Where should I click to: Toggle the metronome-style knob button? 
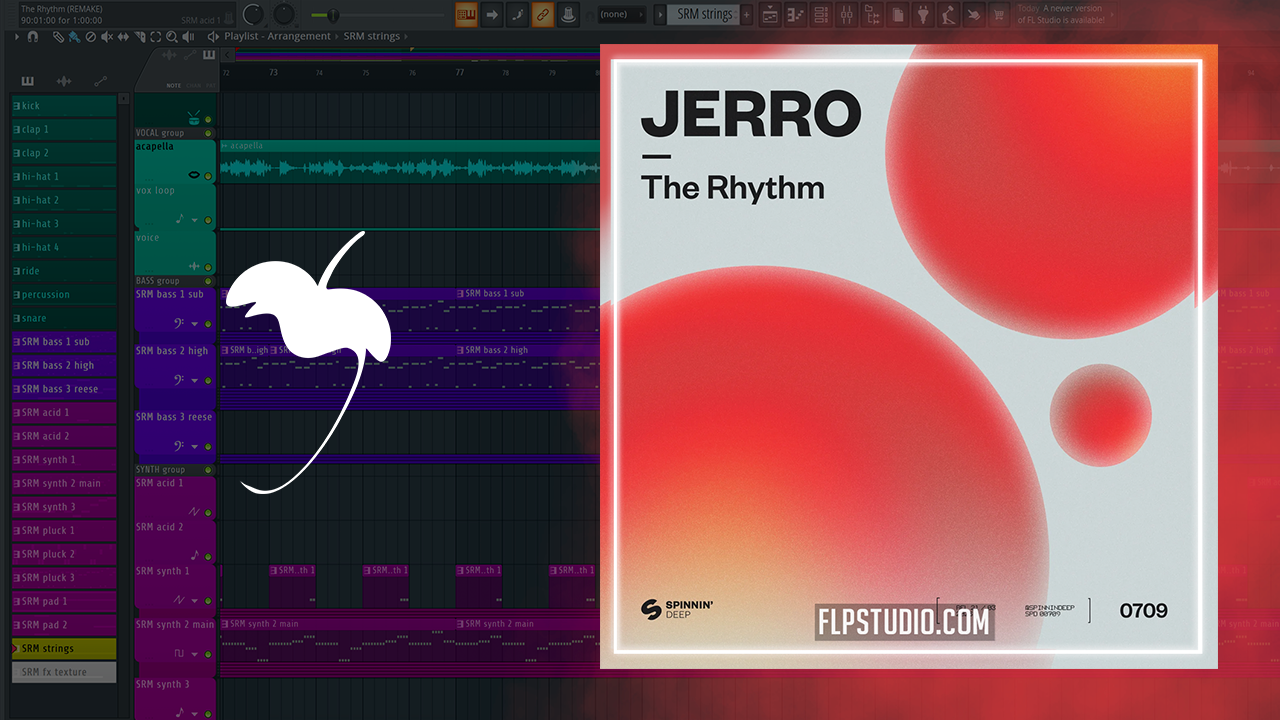[568, 14]
